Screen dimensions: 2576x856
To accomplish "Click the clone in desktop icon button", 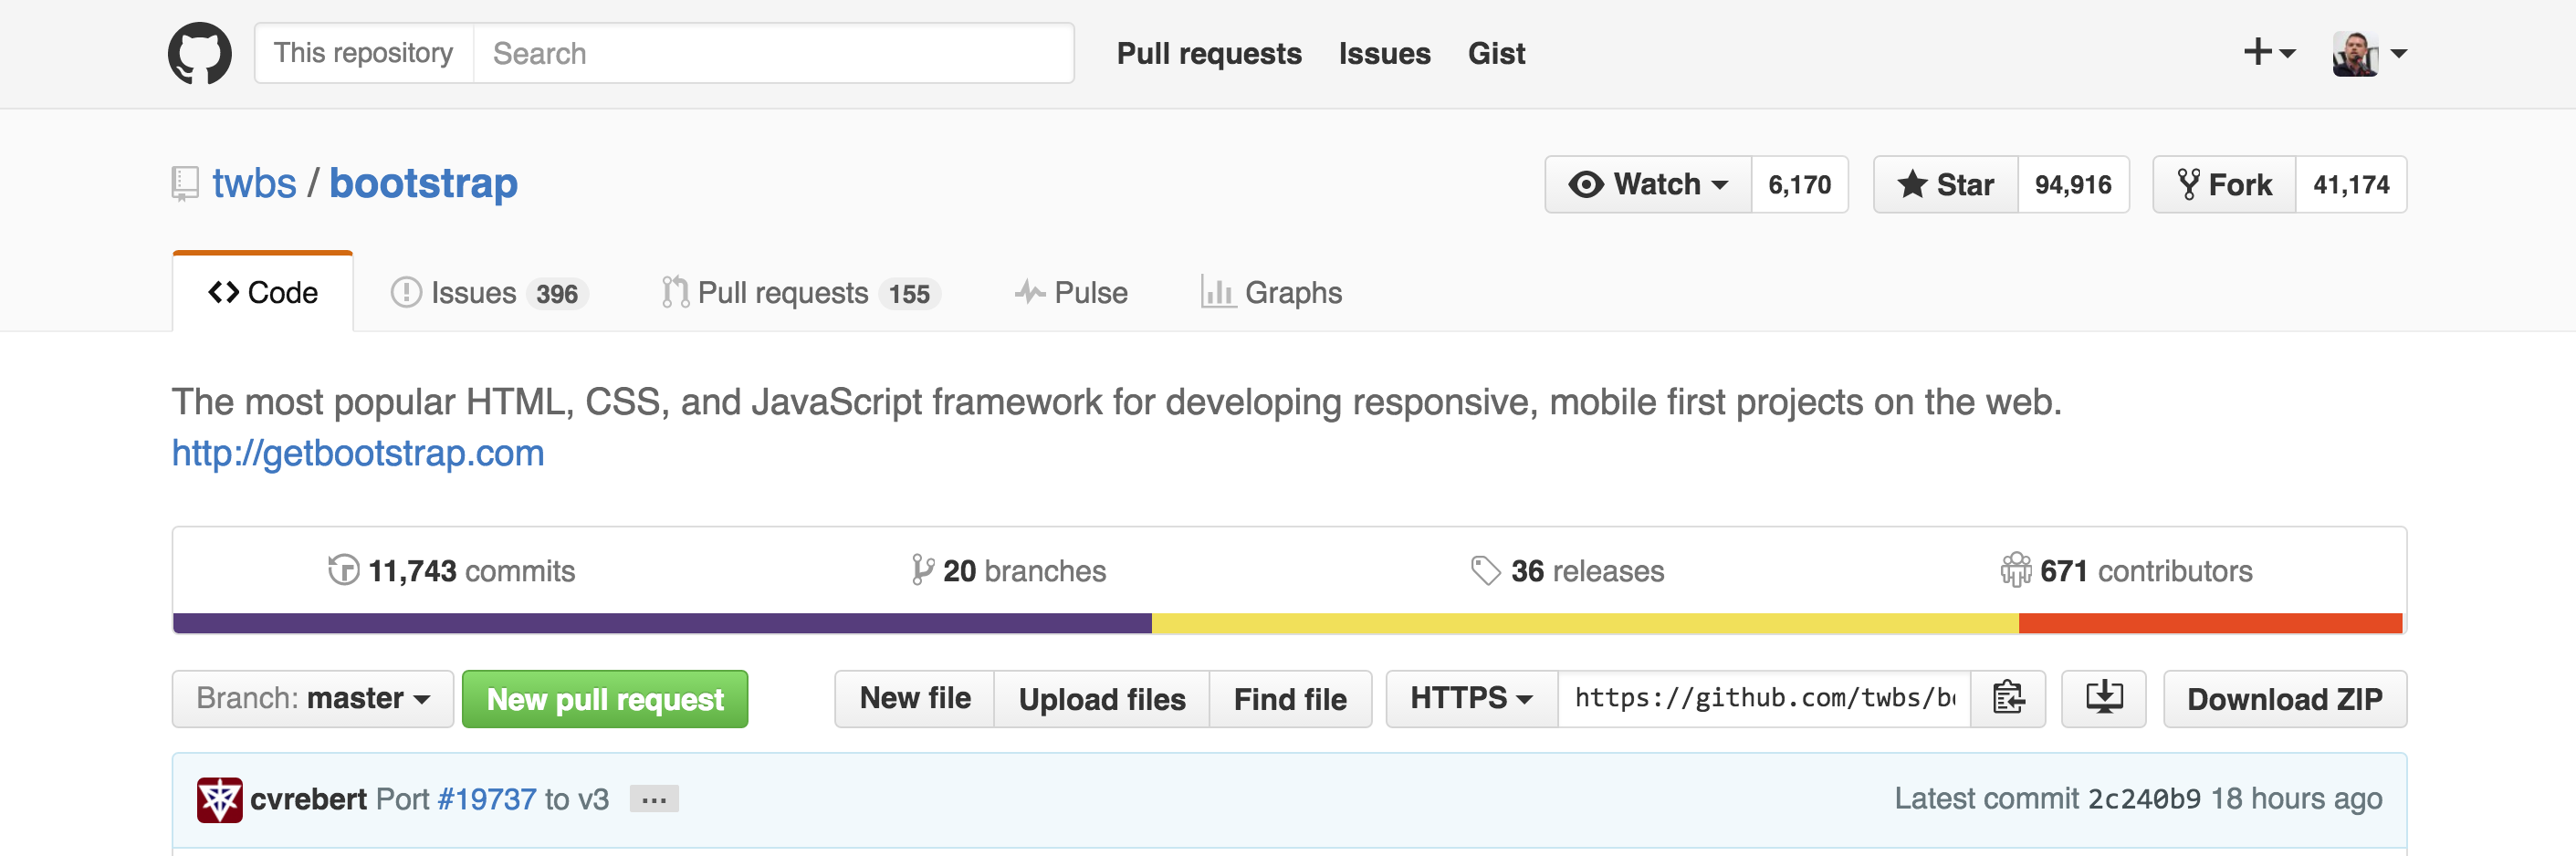I will click(x=2103, y=698).
